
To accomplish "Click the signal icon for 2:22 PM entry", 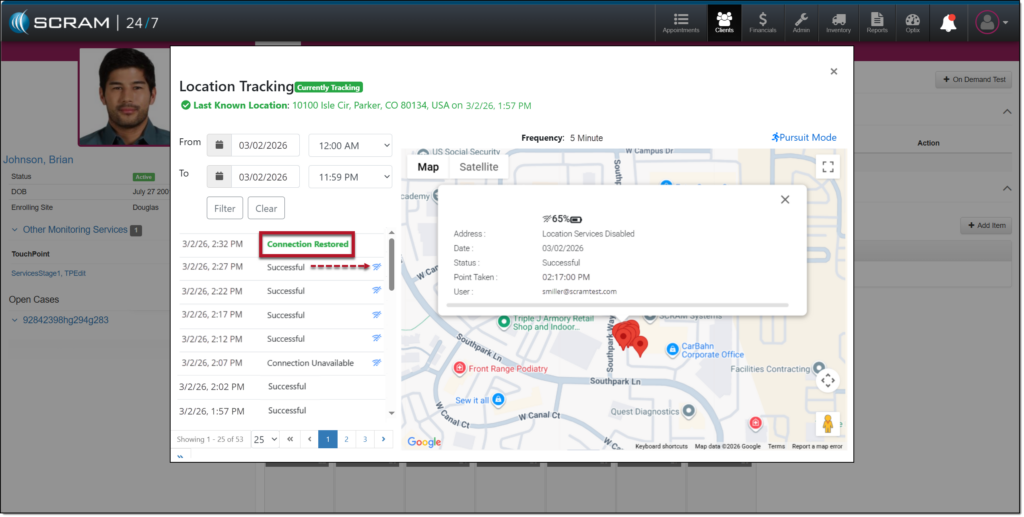I will point(377,291).
